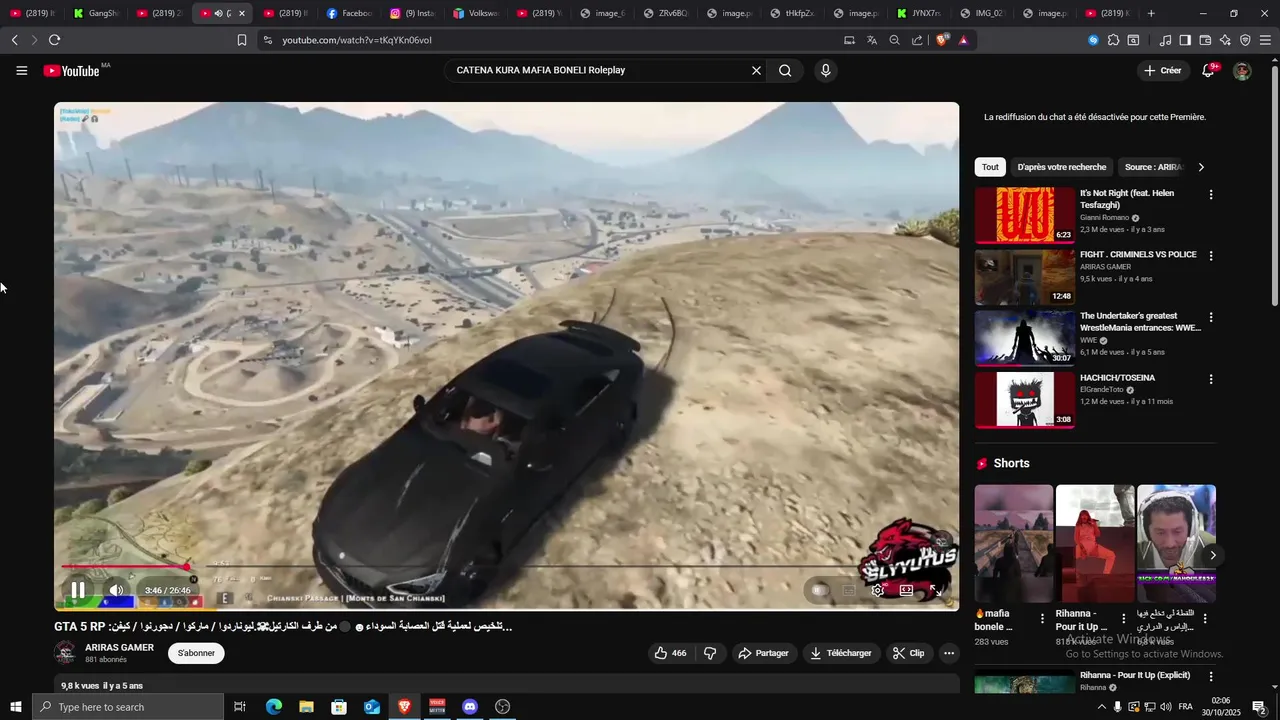Subscribe with the S'abonner button

coord(196,653)
